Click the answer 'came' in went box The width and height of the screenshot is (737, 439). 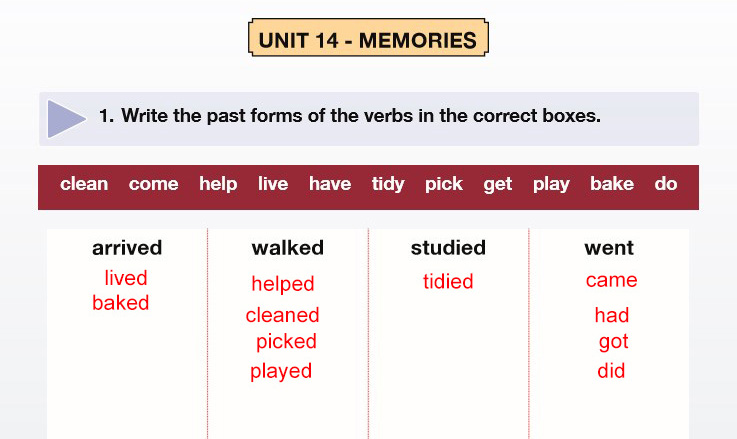point(611,280)
